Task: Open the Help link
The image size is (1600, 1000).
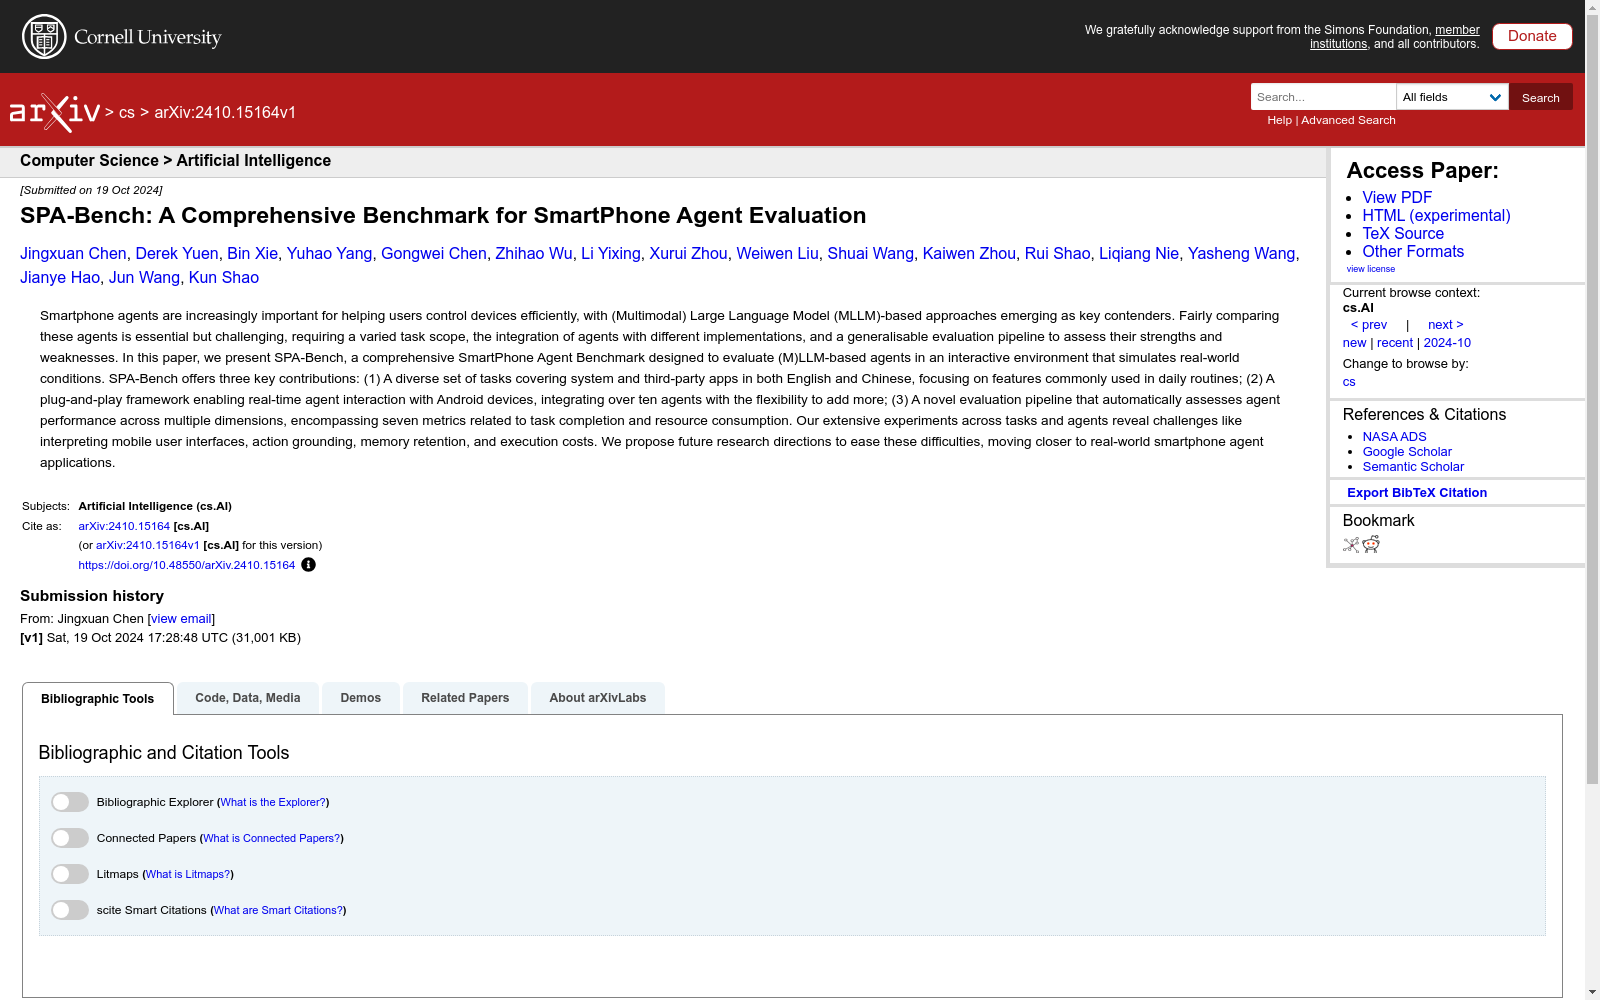Action: pyautogui.click(x=1280, y=120)
